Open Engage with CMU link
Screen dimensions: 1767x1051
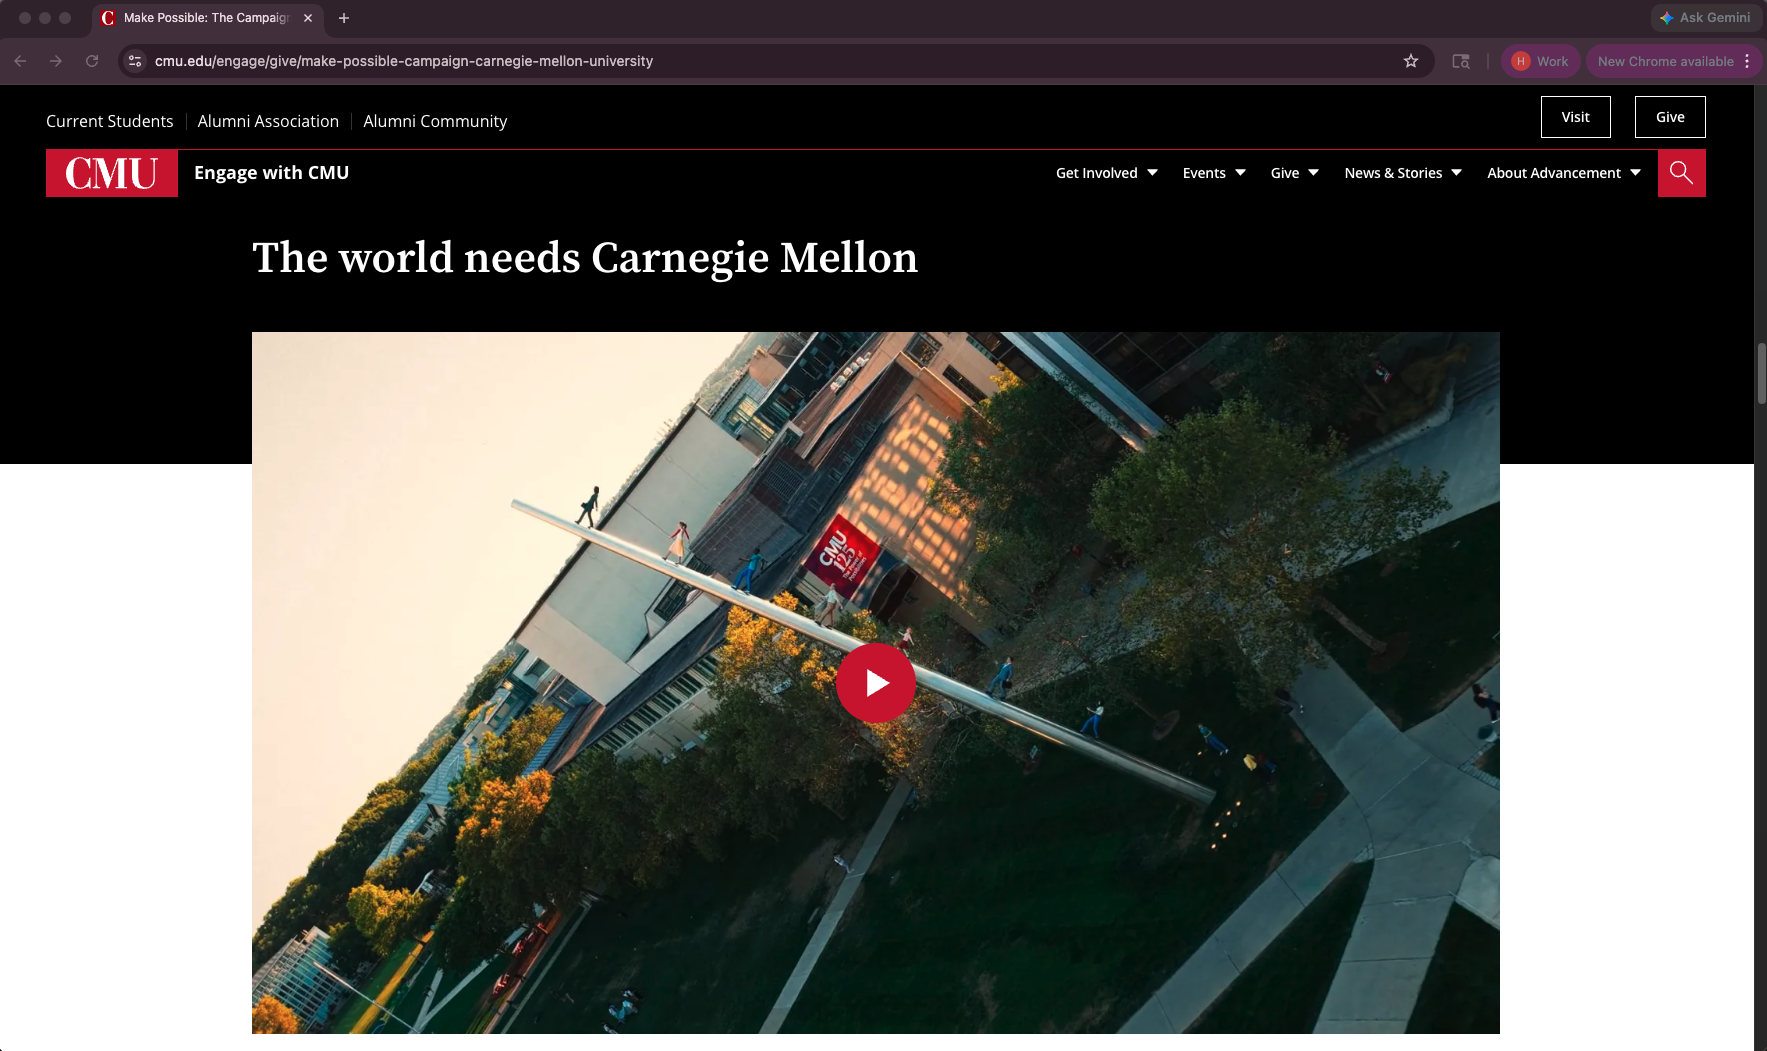(271, 173)
